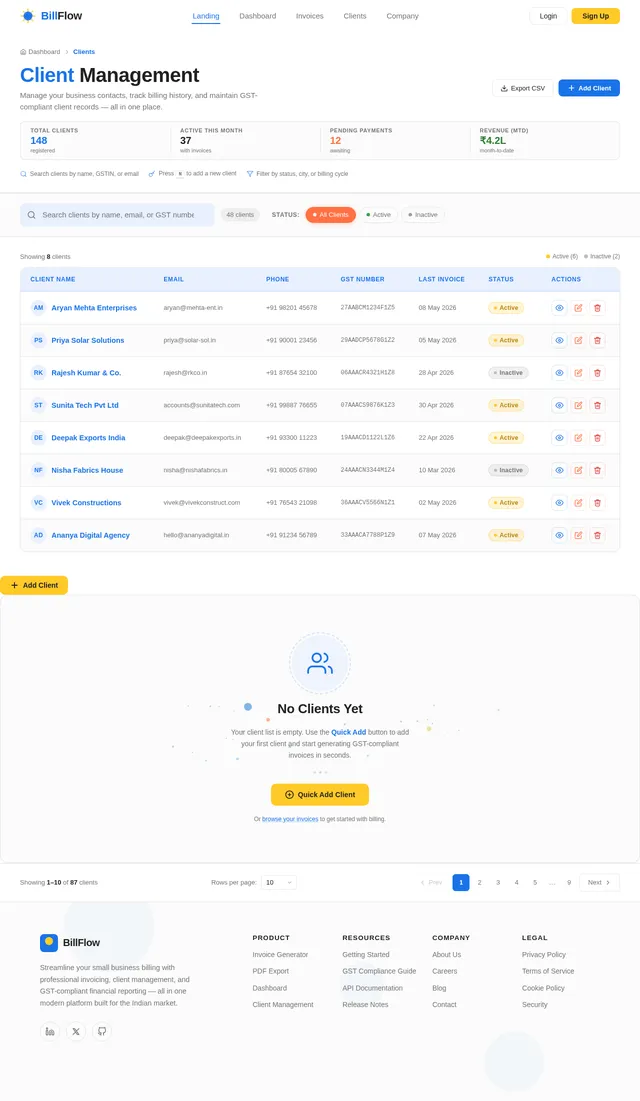640x1101 pixels.
Task: Focus the search clients input field
Action: (117, 215)
